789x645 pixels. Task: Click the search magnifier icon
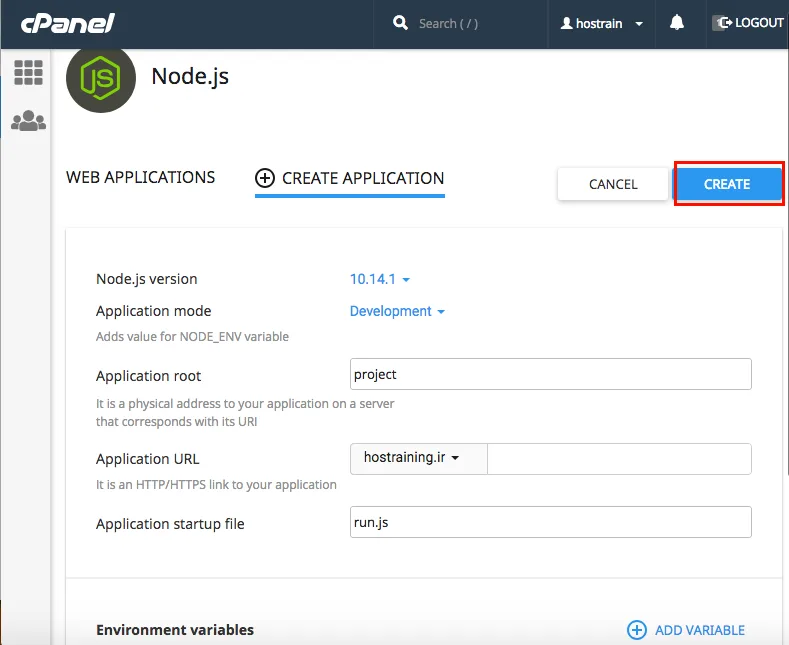pyautogui.click(x=400, y=23)
